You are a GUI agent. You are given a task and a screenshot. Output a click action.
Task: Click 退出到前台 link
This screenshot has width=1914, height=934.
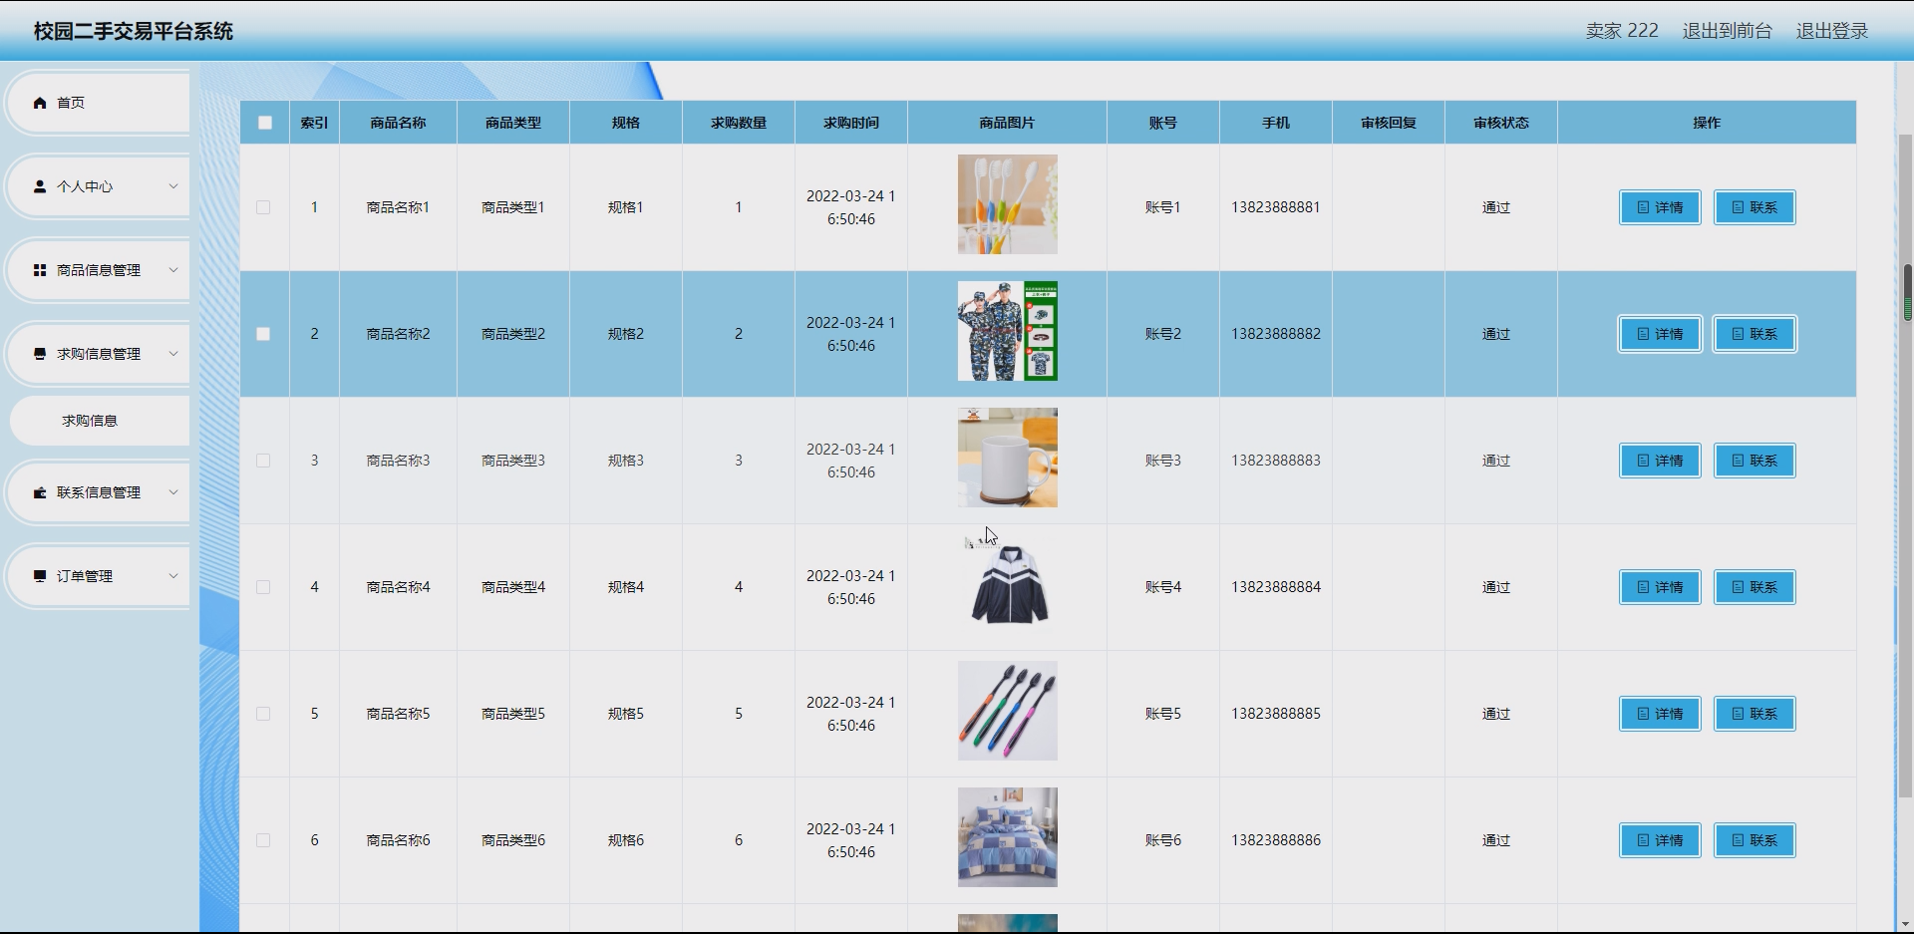(1727, 31)
